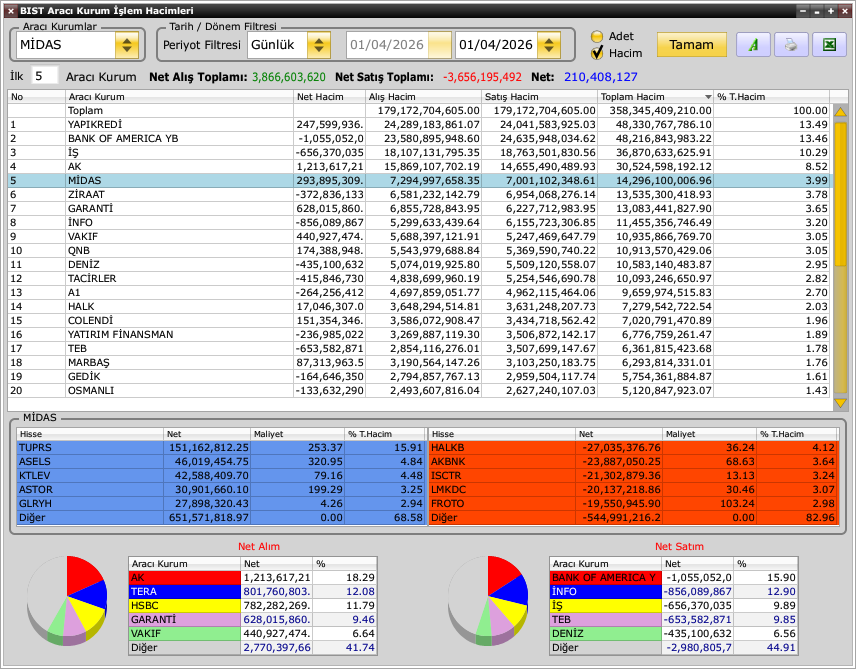
Task: Click the red BANK OF AMERICA legend entry
Action: click(x=605, y=578)
